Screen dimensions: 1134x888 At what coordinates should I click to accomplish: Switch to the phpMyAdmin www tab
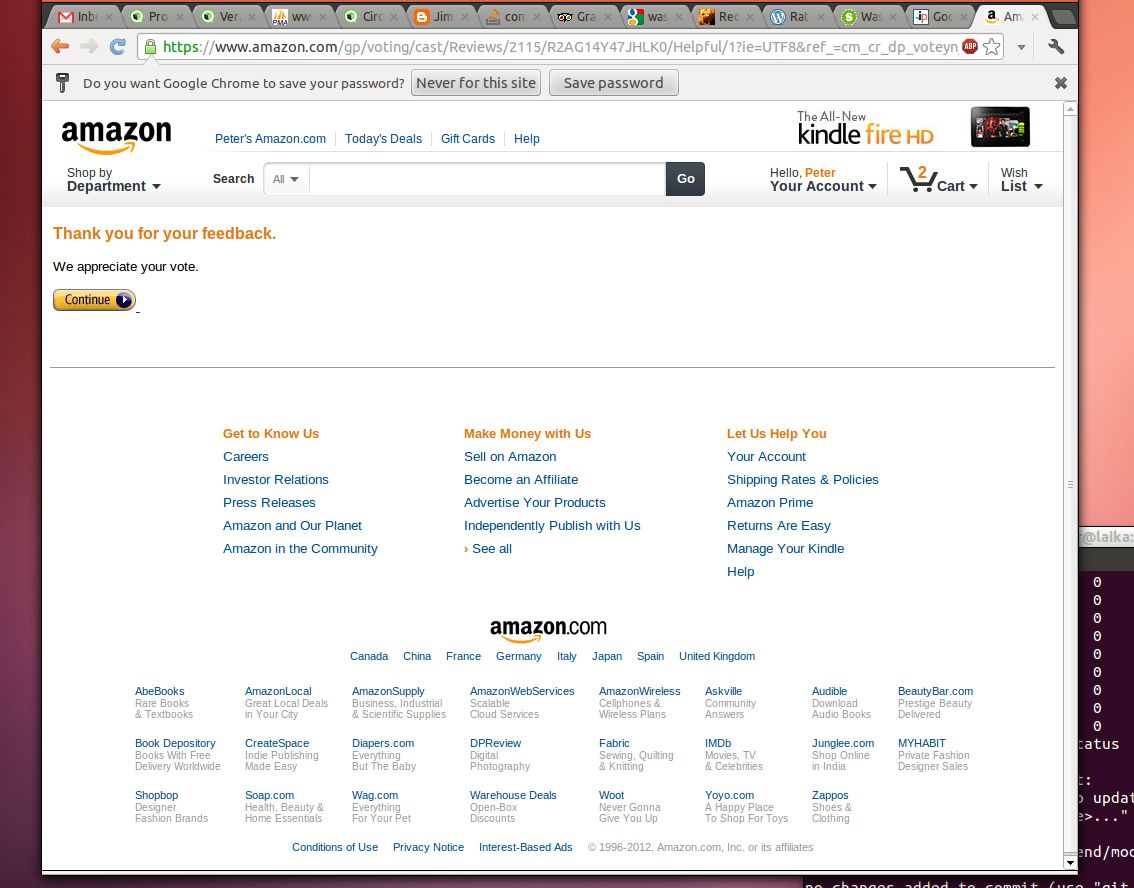(298, 17)
